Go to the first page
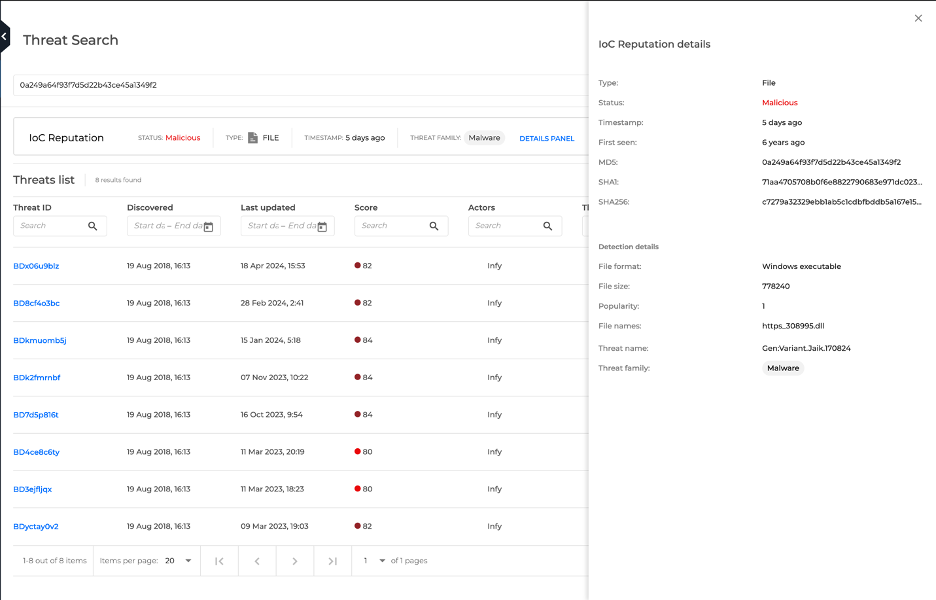This screenshot has width=936, height=600. click(219, 561)
